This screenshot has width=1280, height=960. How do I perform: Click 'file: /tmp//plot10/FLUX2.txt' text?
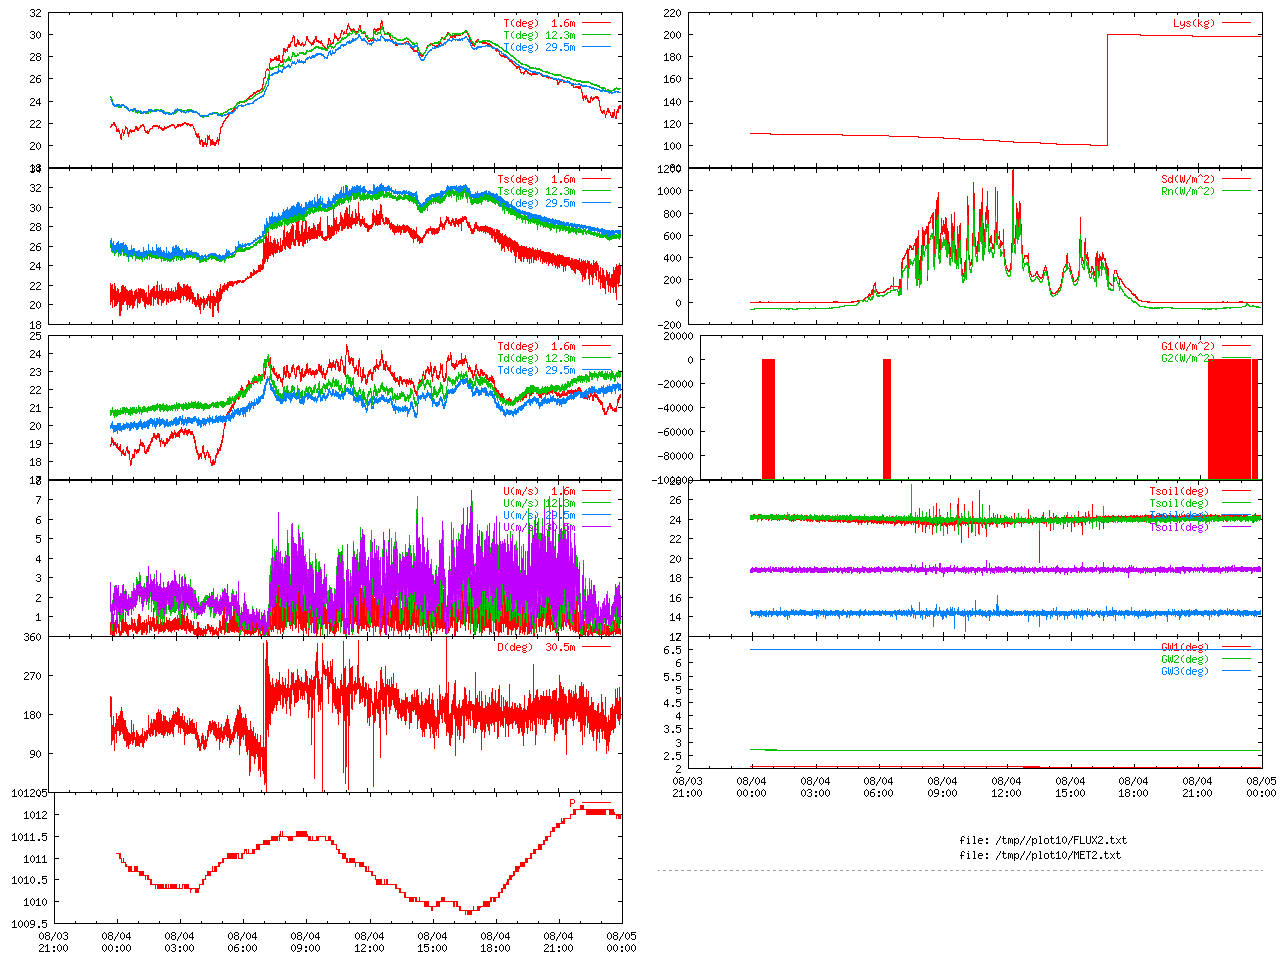click(1043, 840)
